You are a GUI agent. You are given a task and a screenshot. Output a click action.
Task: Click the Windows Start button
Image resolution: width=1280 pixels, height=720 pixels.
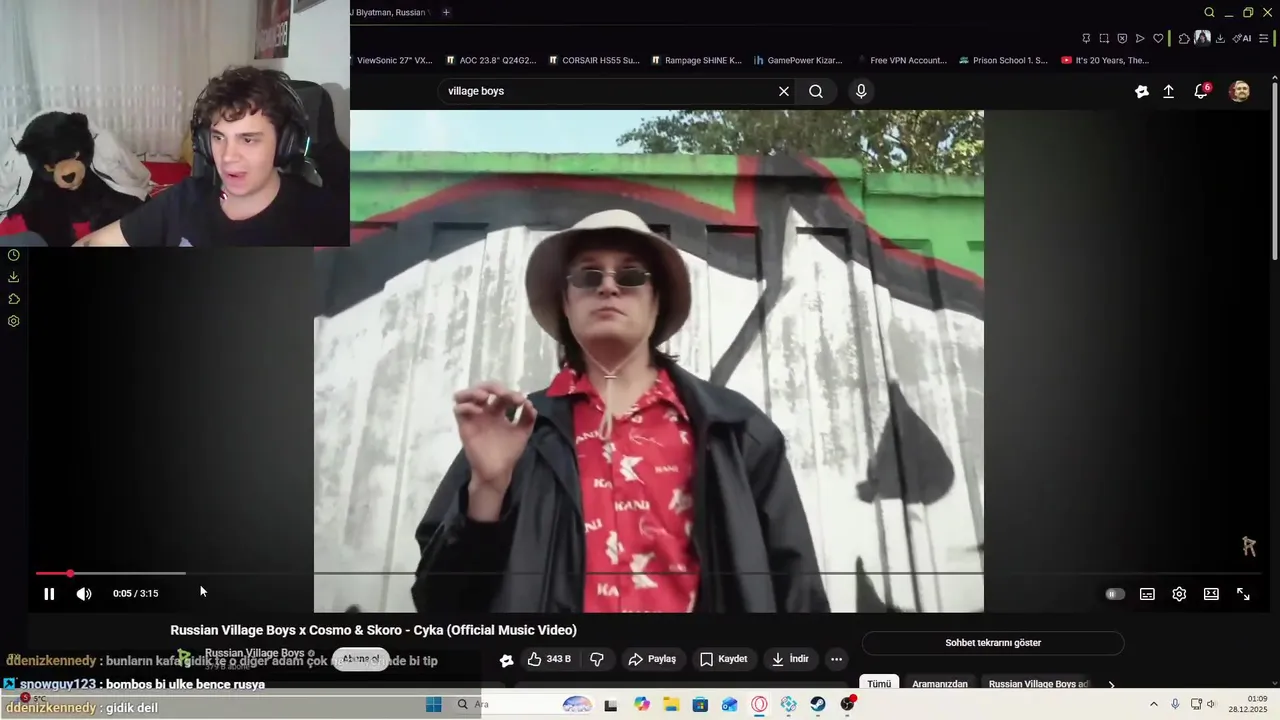tap(433, 704)
